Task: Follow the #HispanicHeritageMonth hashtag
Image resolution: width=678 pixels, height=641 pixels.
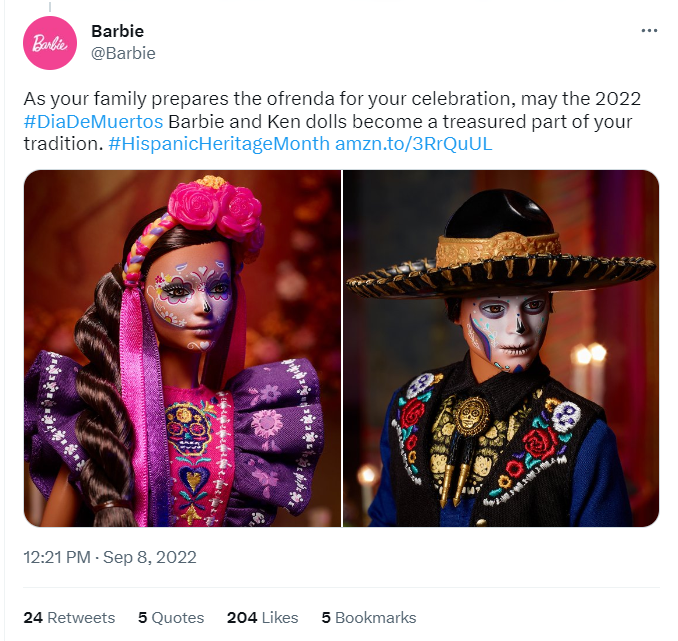Action: [219, 144]
